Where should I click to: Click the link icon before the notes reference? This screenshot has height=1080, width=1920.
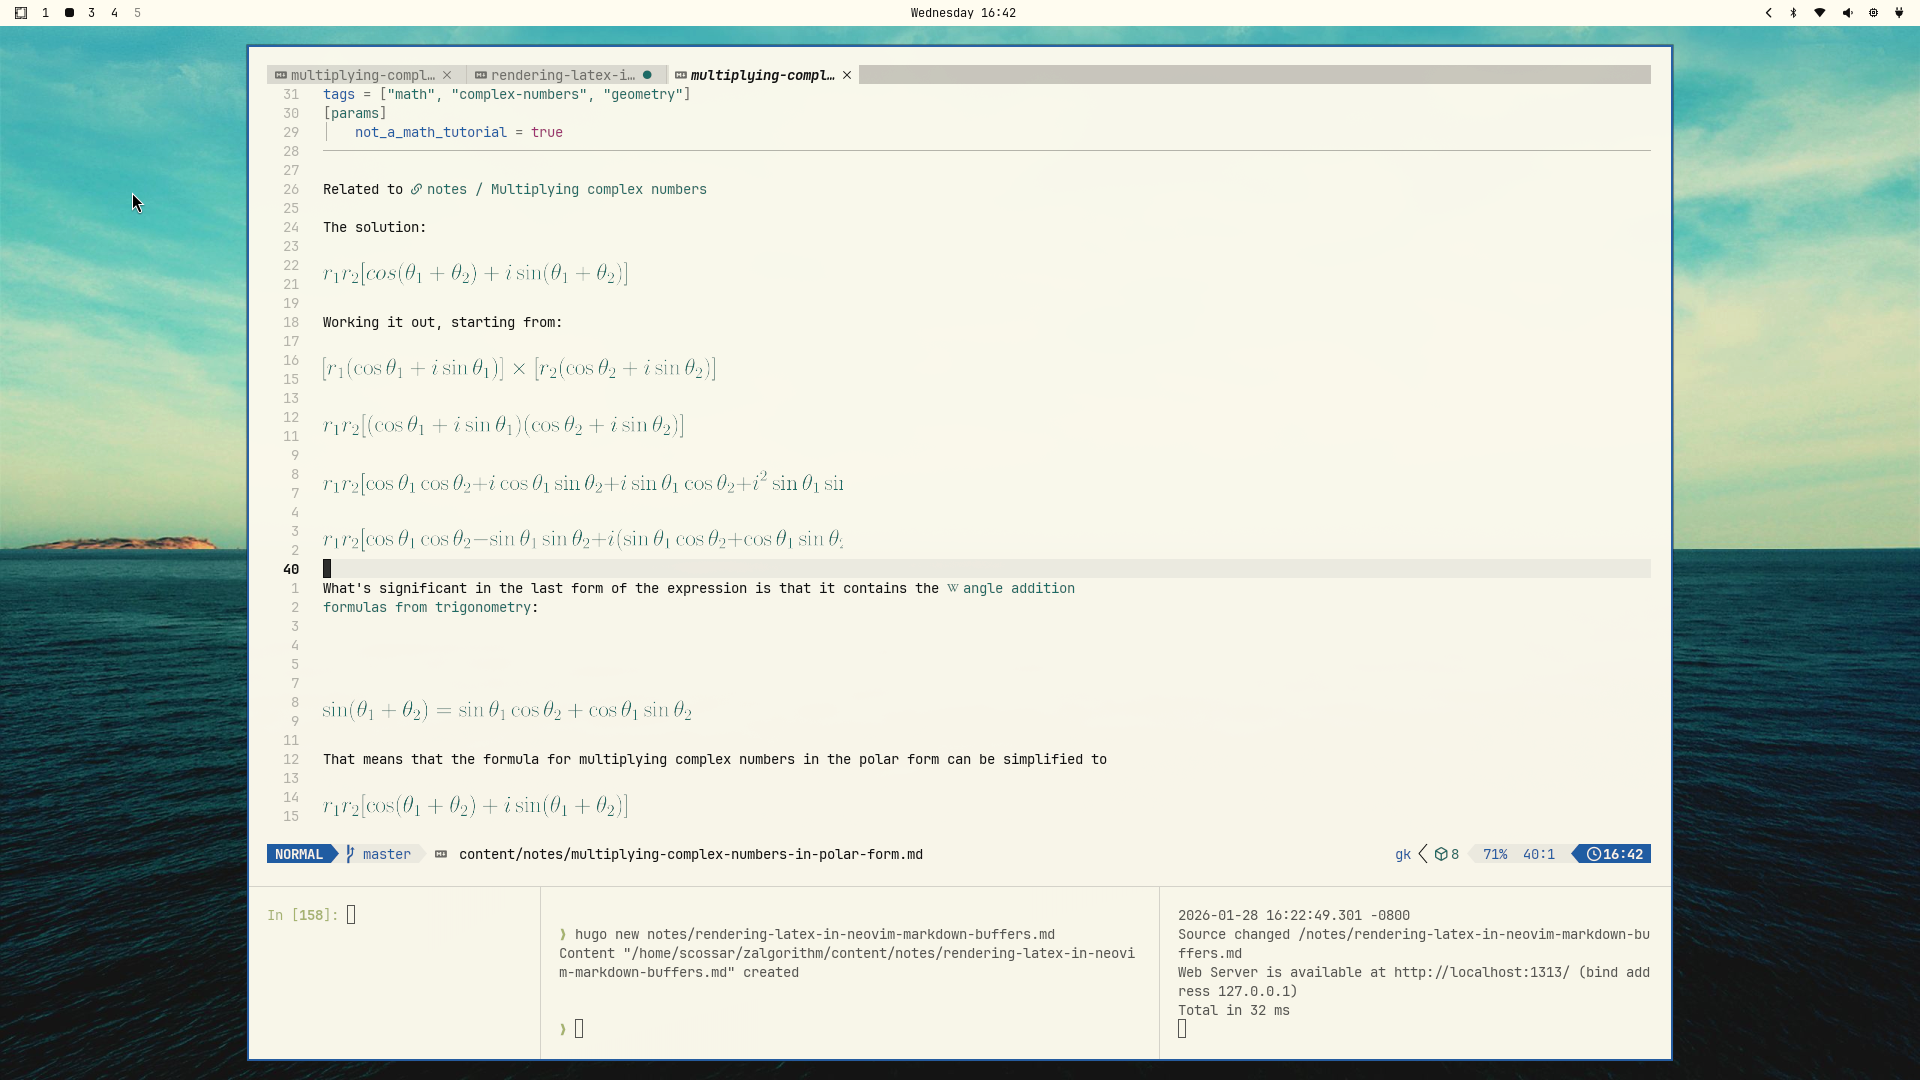(416, 189)
